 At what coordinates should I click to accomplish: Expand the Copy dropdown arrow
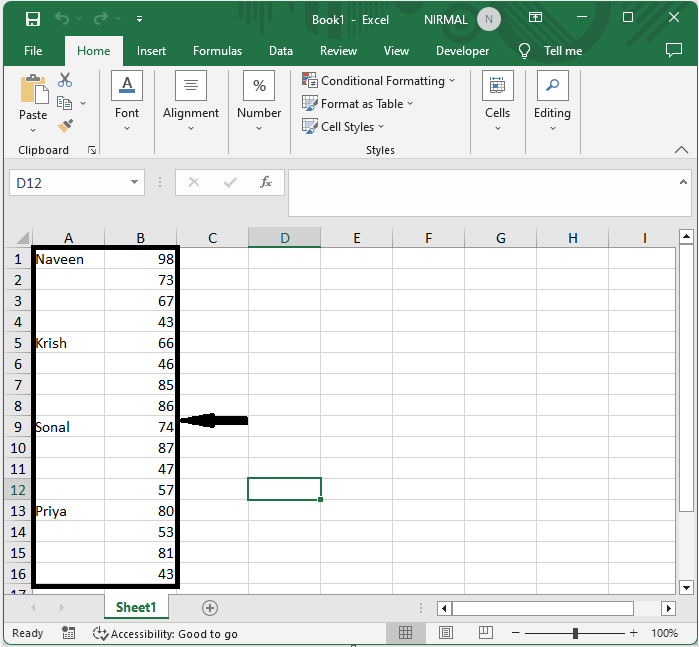(x=83, y=103)
